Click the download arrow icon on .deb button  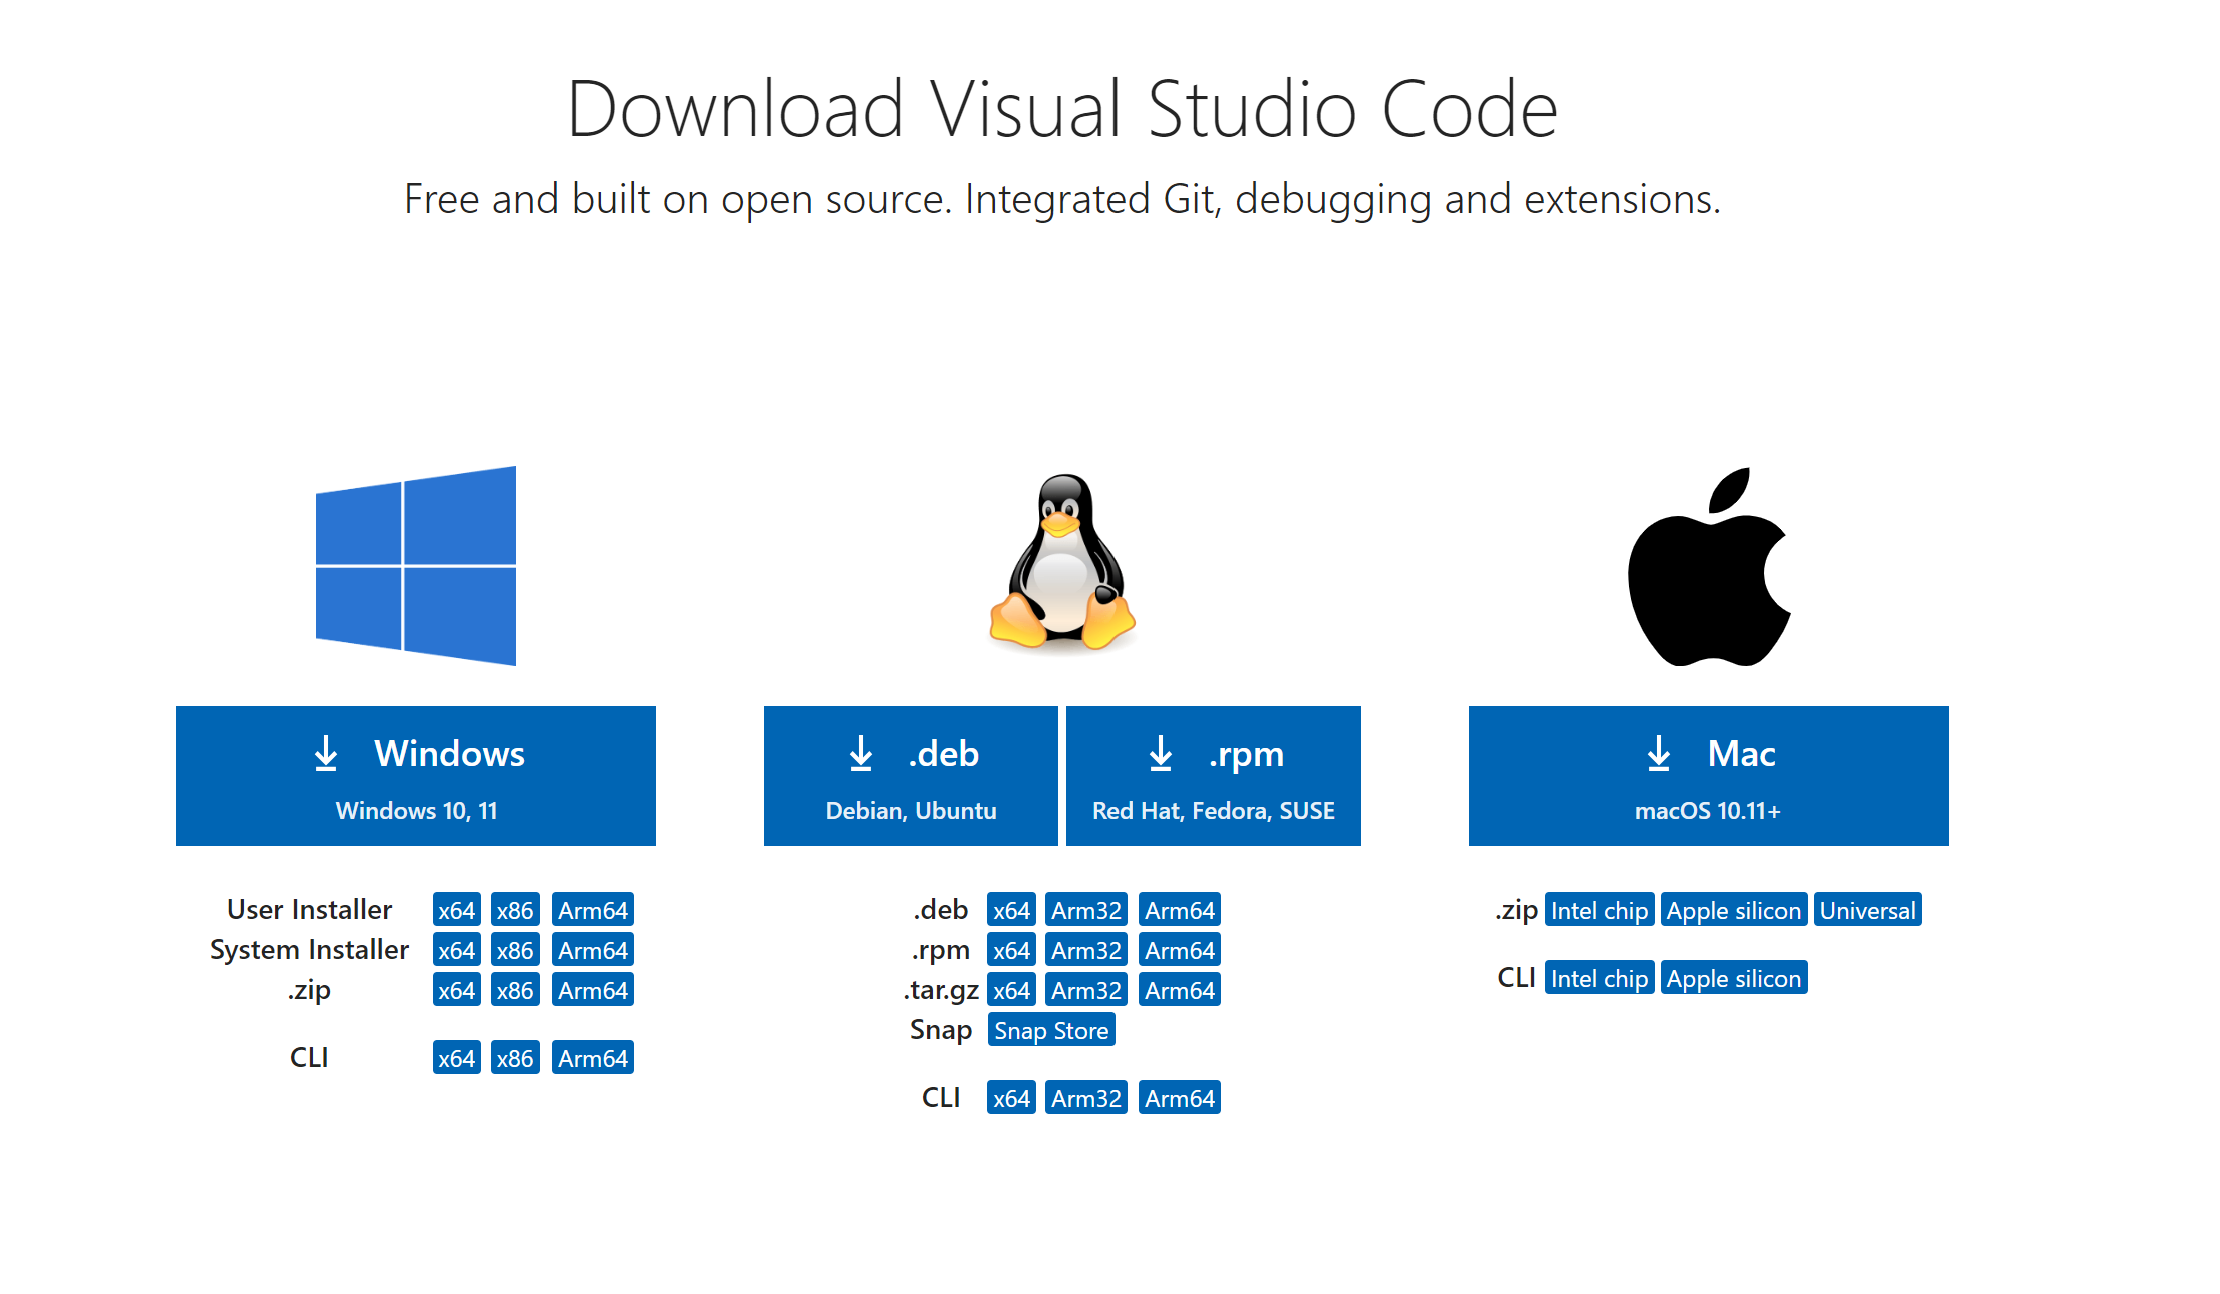861,754
